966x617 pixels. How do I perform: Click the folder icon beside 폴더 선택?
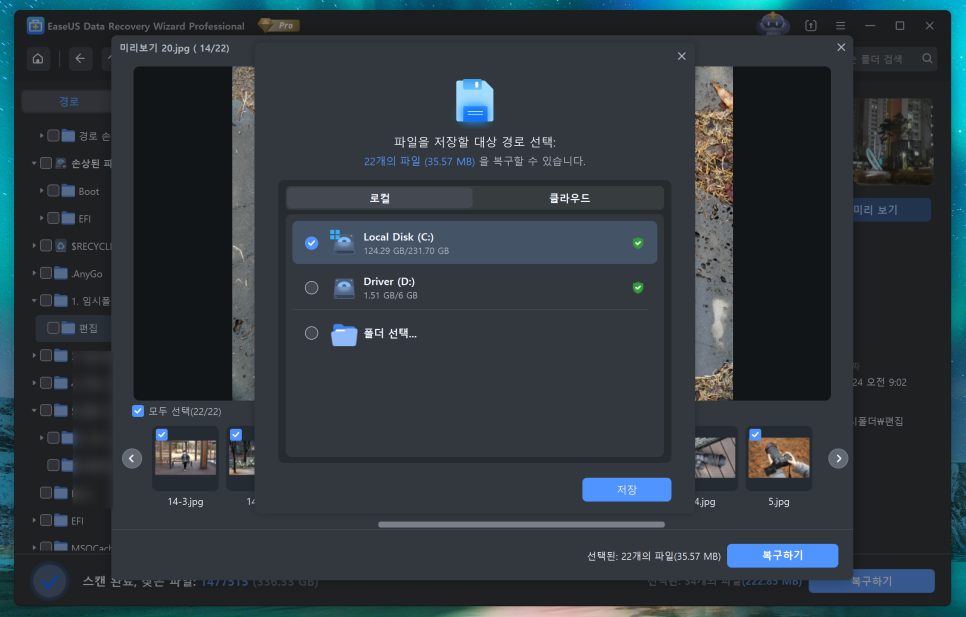pyautogui.click(x=344, y=334)
